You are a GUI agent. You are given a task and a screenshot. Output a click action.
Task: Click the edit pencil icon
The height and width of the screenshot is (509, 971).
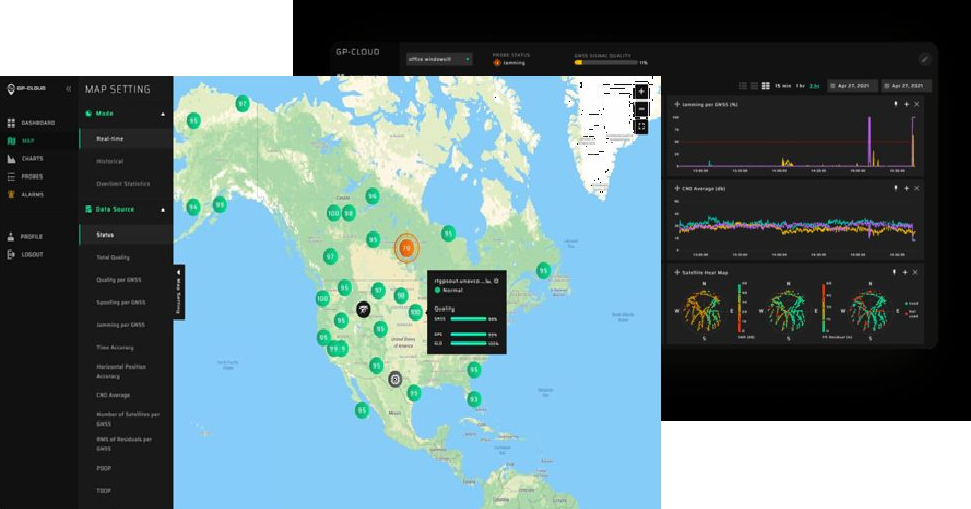[x=924, y=59]
